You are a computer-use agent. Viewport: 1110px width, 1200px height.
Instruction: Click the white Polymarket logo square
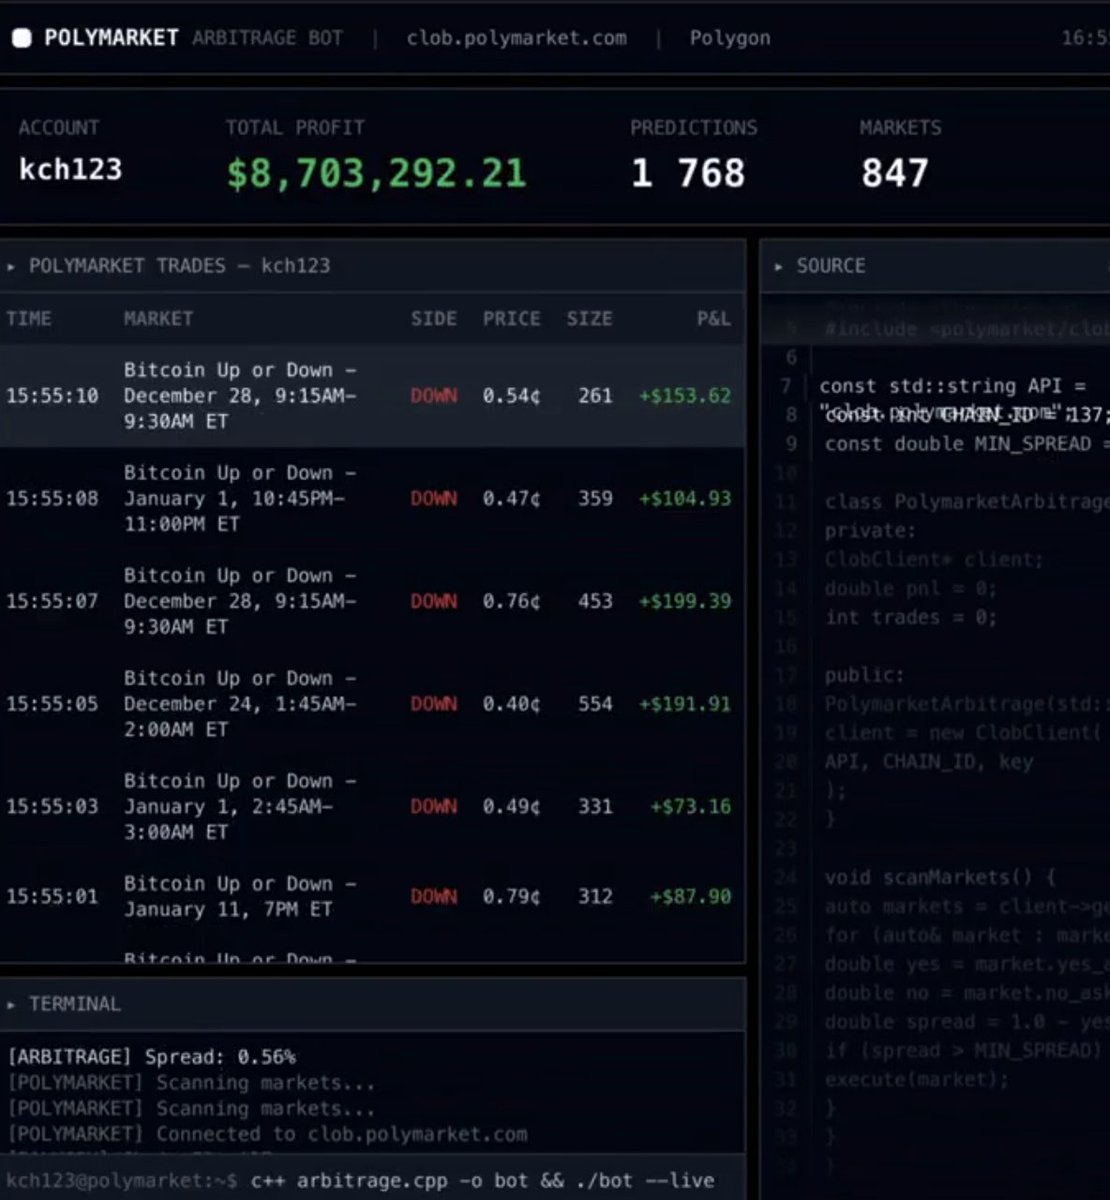click(21, 38)
